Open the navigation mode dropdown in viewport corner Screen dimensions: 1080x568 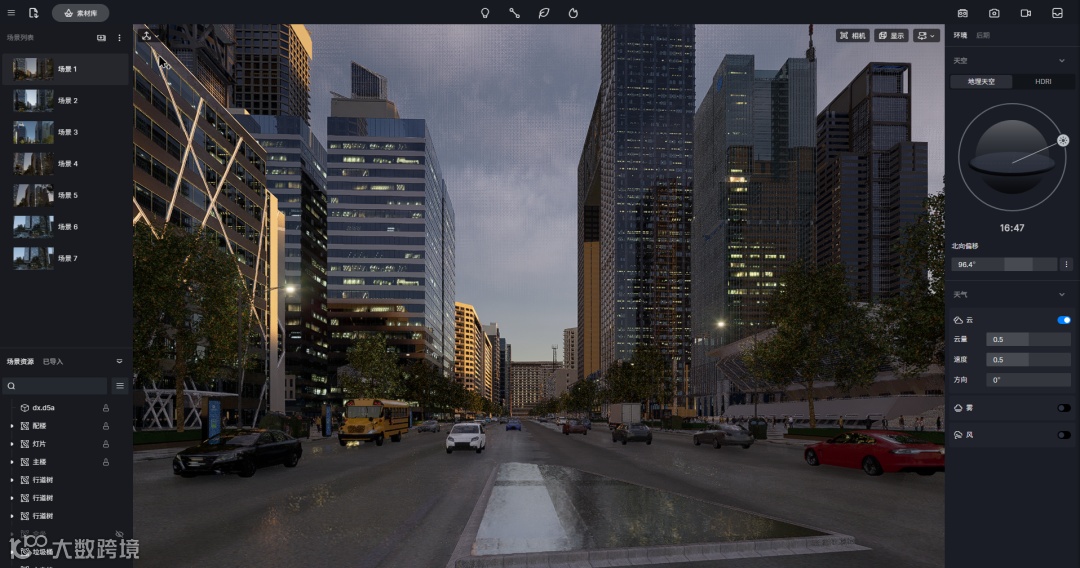149,36
